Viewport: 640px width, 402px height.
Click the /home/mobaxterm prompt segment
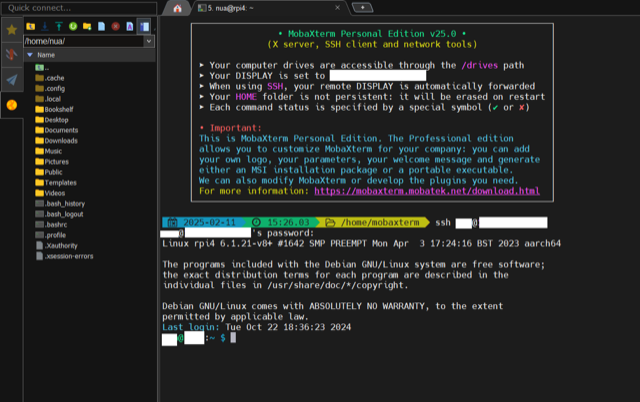point(375,222)
